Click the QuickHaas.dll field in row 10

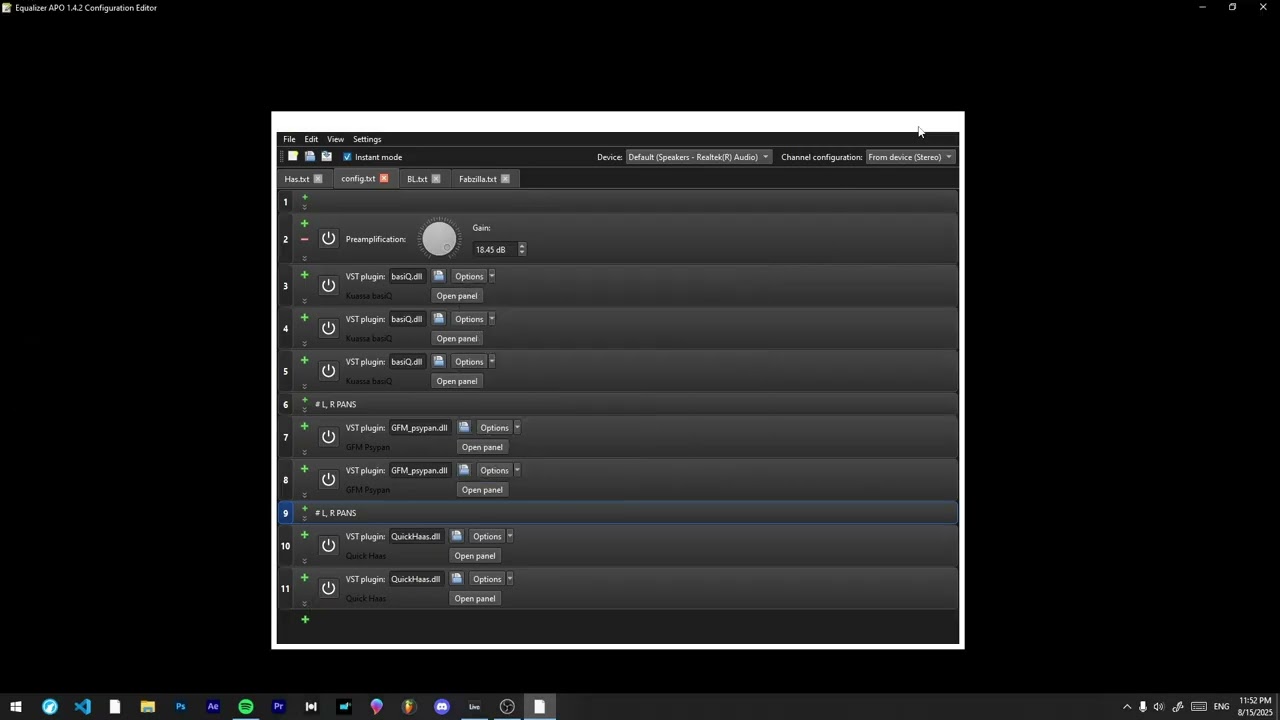coord(416,536)
